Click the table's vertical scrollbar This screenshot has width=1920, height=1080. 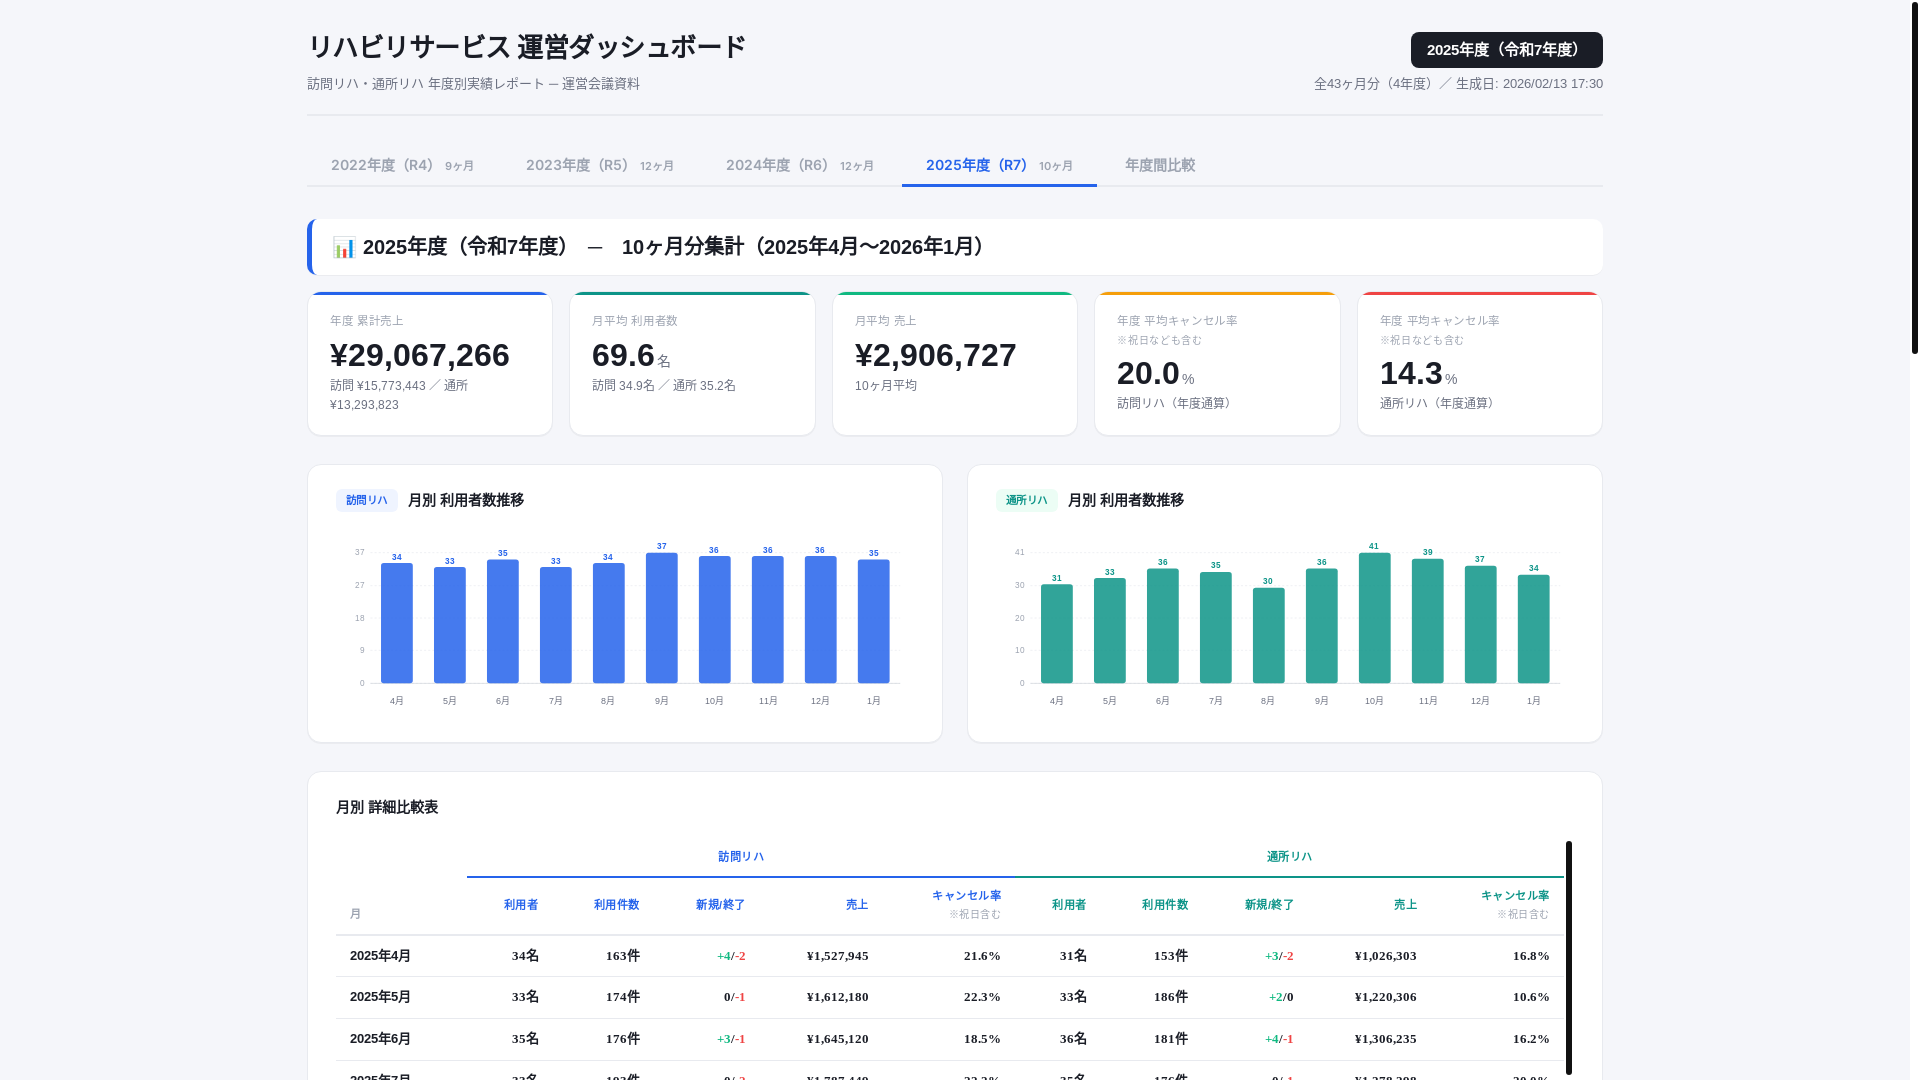coord(1569,958)
